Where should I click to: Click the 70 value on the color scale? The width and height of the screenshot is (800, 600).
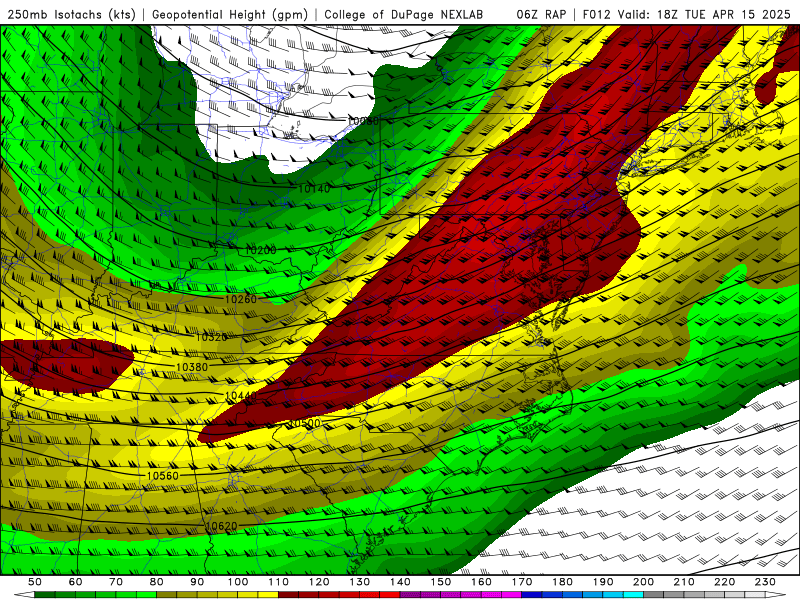coord(116,582)
